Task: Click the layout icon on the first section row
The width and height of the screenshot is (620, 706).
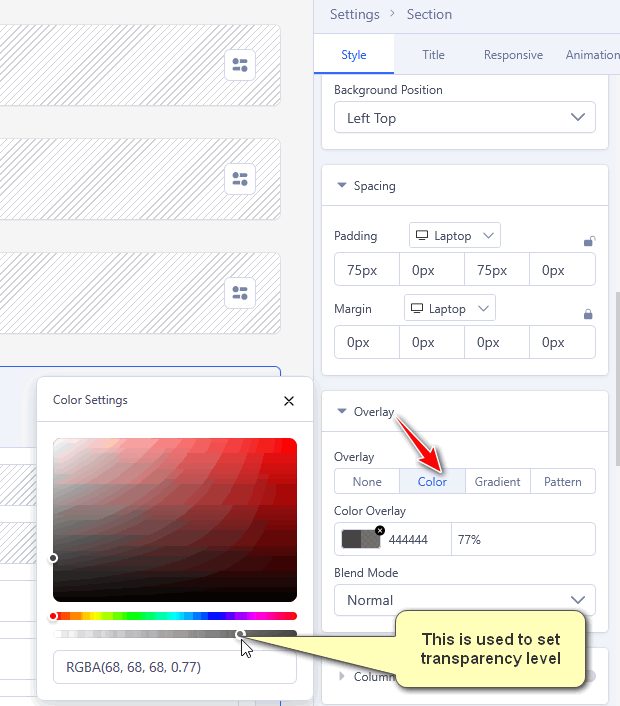Action: 240,66
